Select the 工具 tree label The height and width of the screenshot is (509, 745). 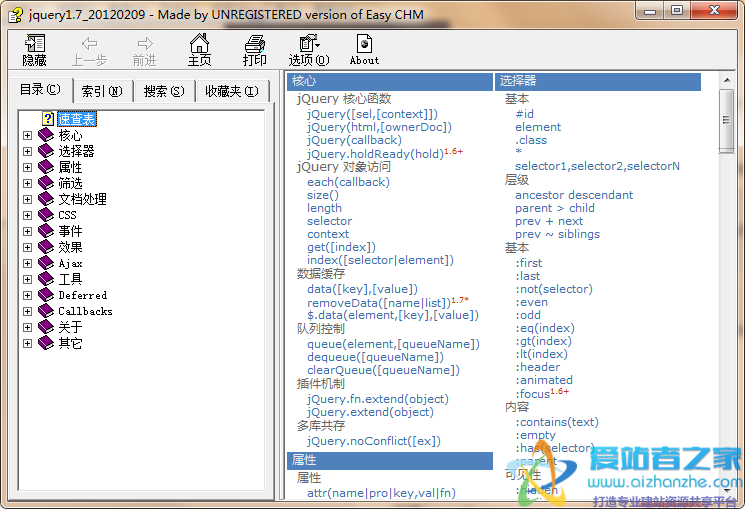[70, 279]
